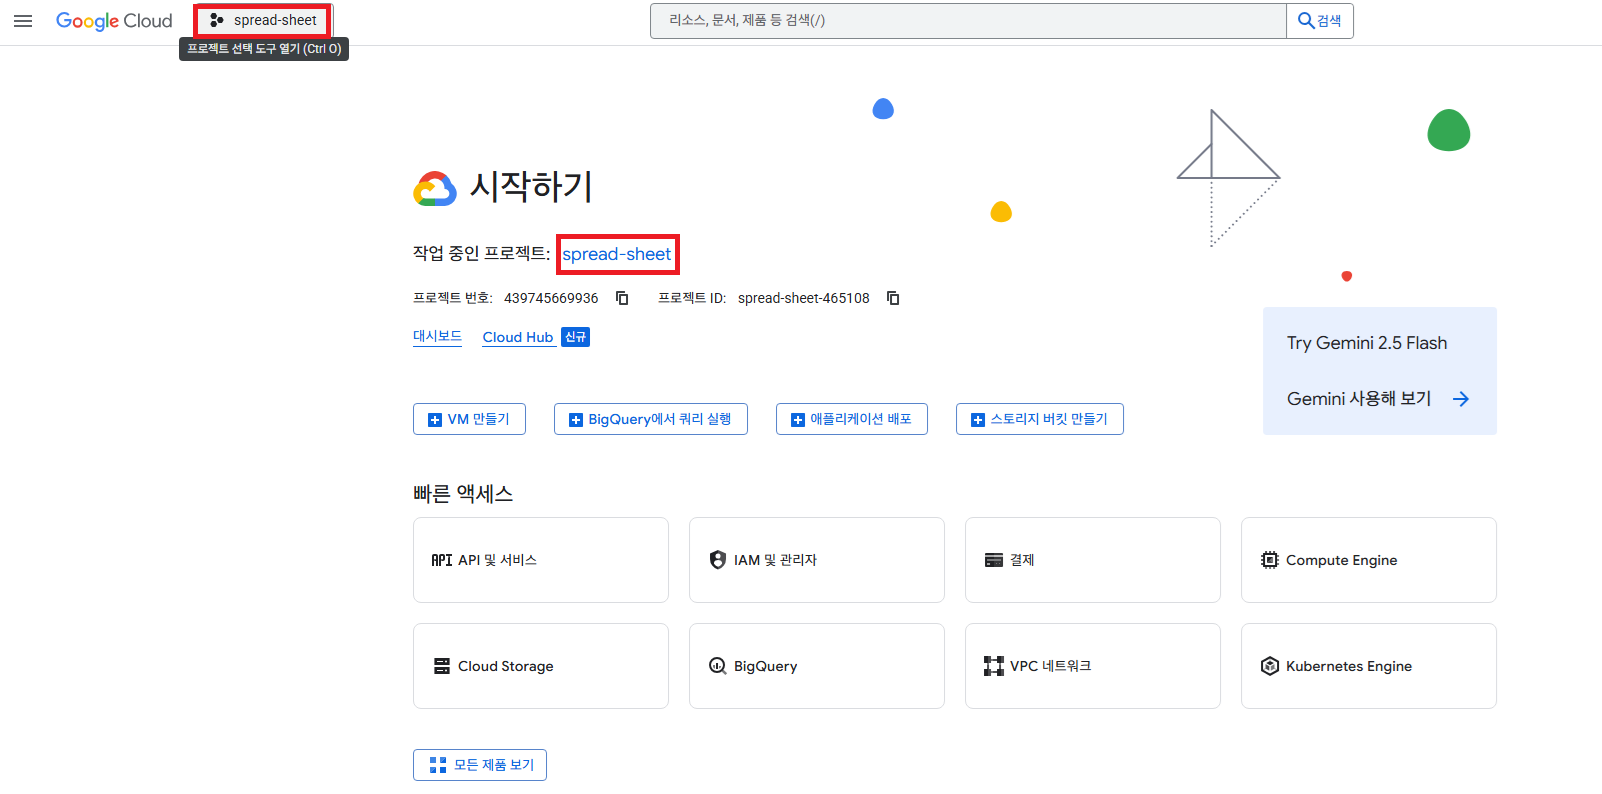Viewport: 1602px width, 794px height.
Task: Click the search field for resources and docs
Action: click(968, 21)
